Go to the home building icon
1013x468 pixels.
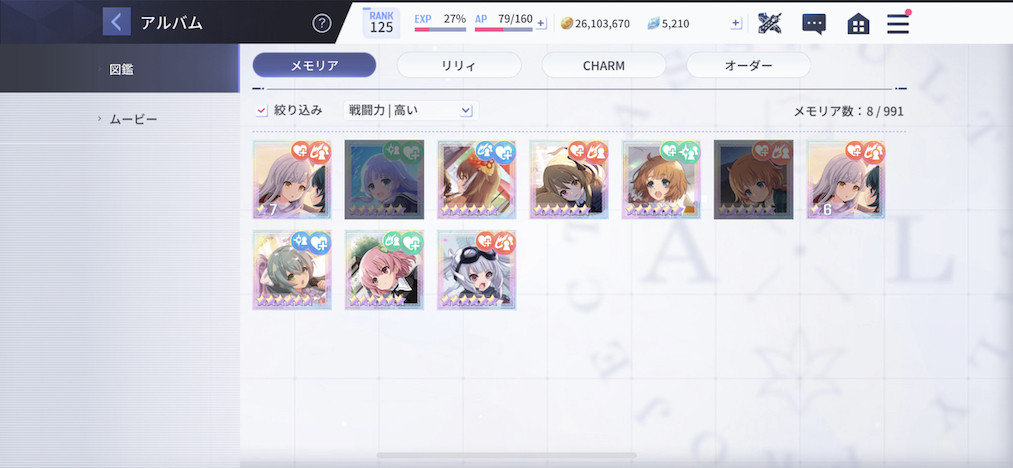coord(858,24)
